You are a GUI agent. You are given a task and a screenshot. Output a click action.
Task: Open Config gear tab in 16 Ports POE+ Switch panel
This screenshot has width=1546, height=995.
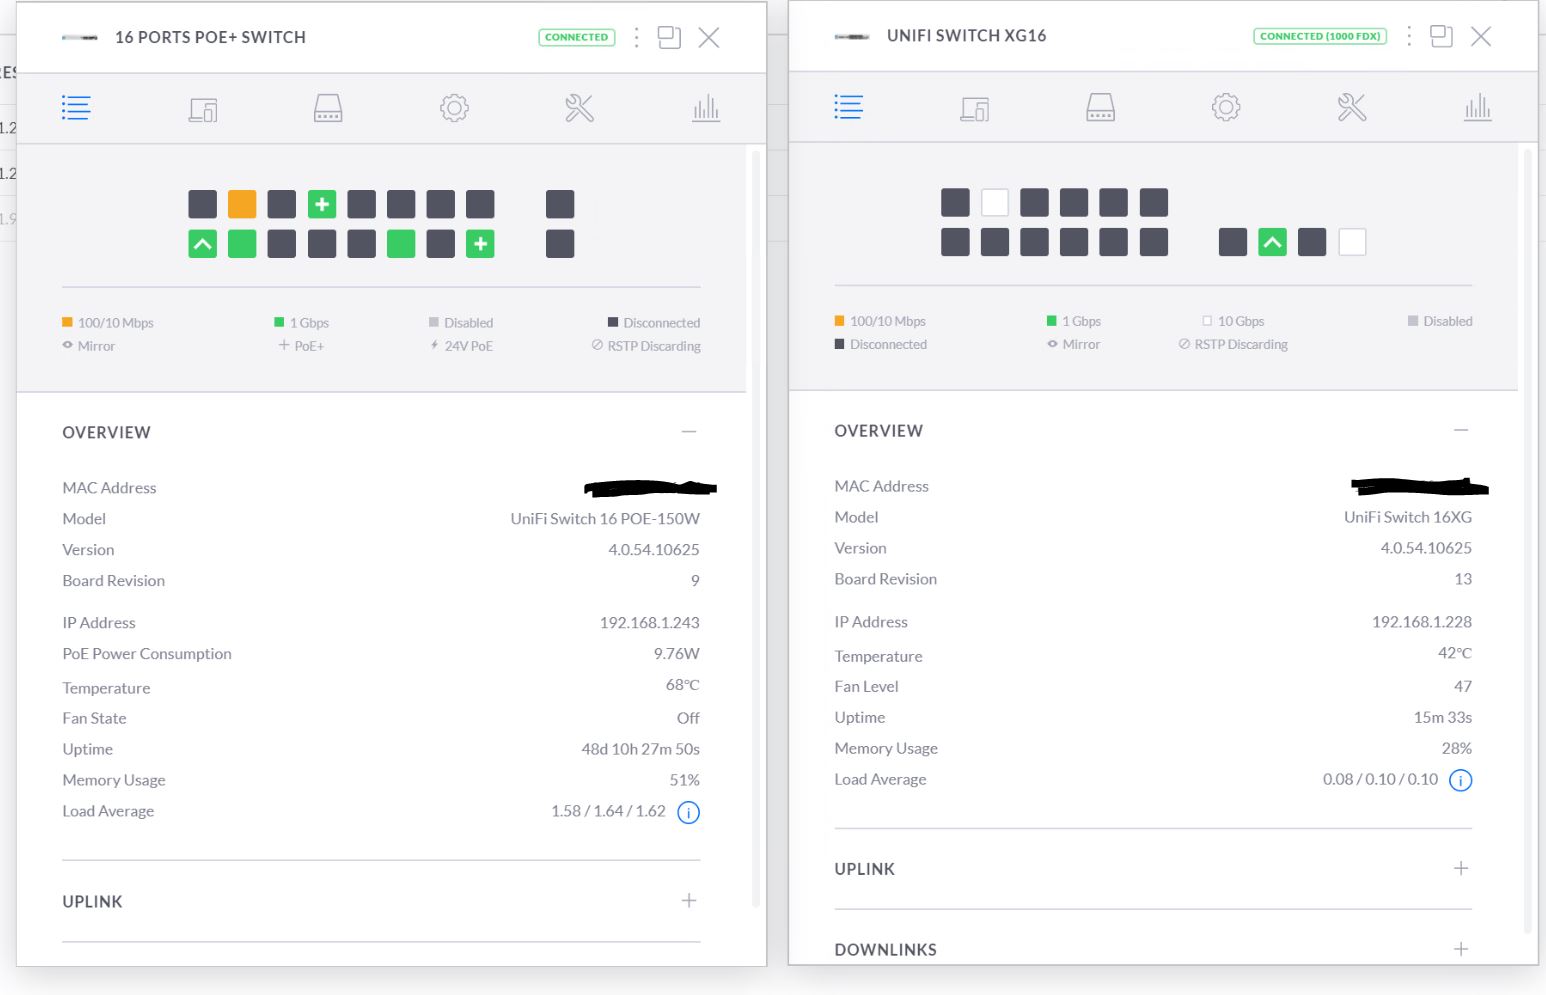pyautogui.click(x=454, y=108)
